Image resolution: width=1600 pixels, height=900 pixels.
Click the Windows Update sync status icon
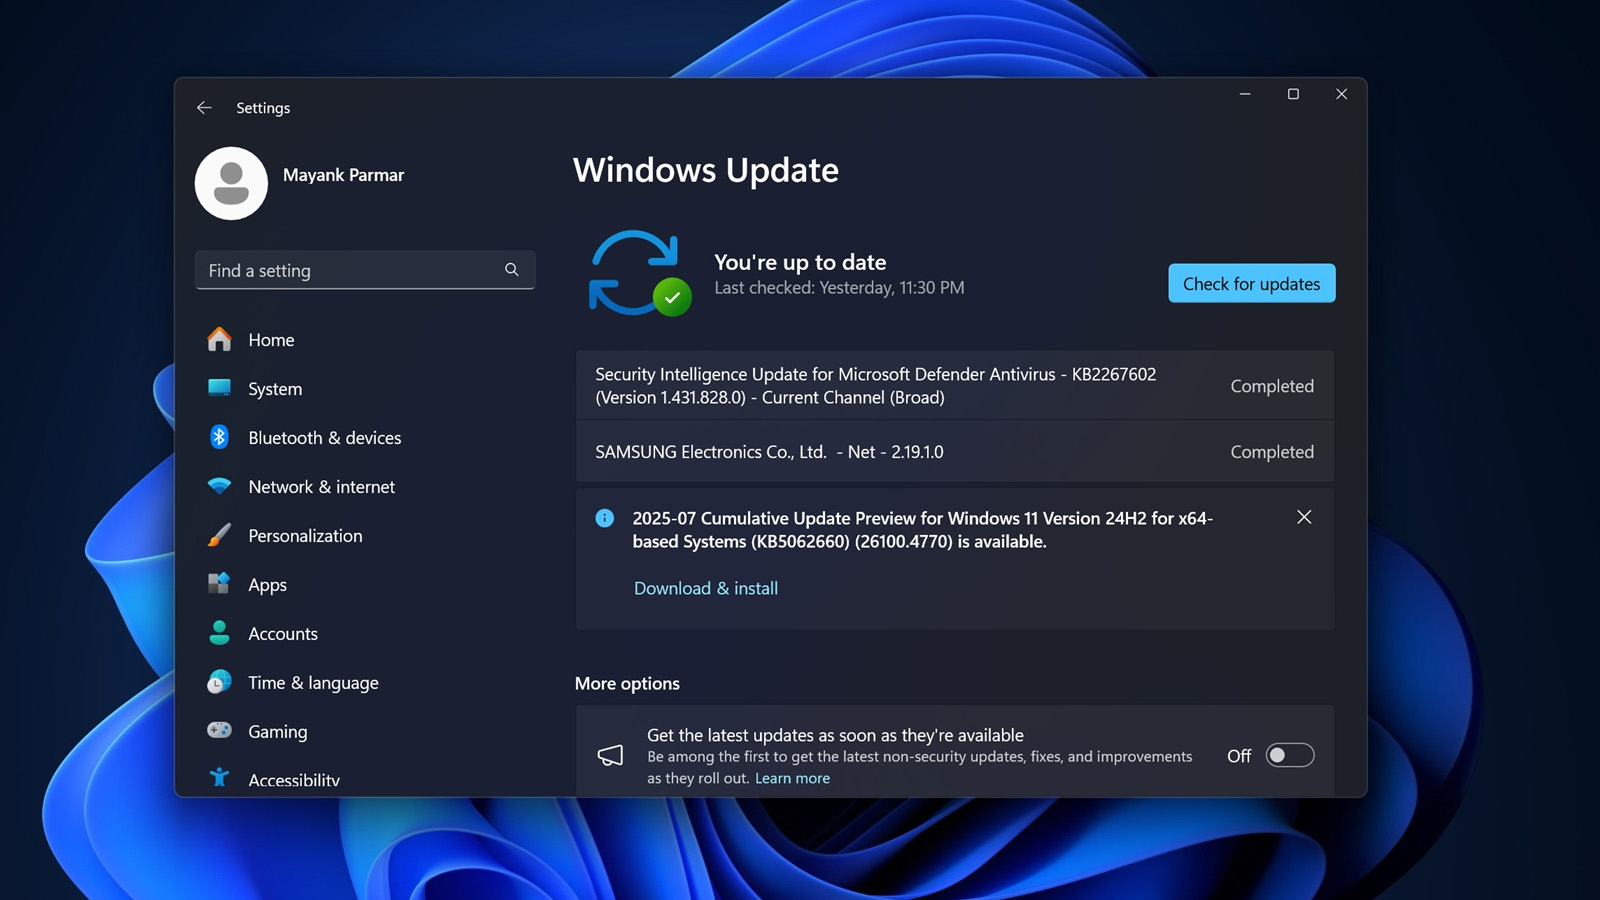(x=640, y=274)
